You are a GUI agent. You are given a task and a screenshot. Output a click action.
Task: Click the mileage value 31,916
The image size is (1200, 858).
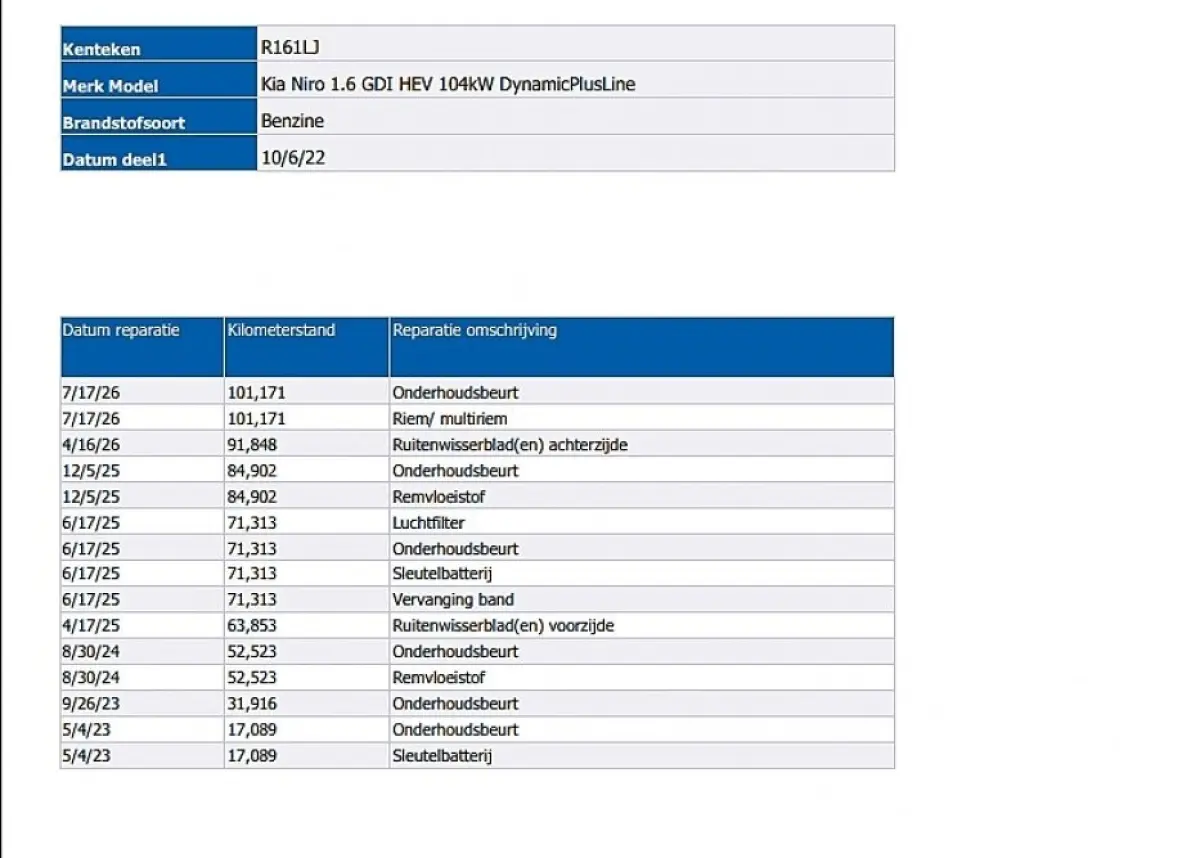click(252, 704)
